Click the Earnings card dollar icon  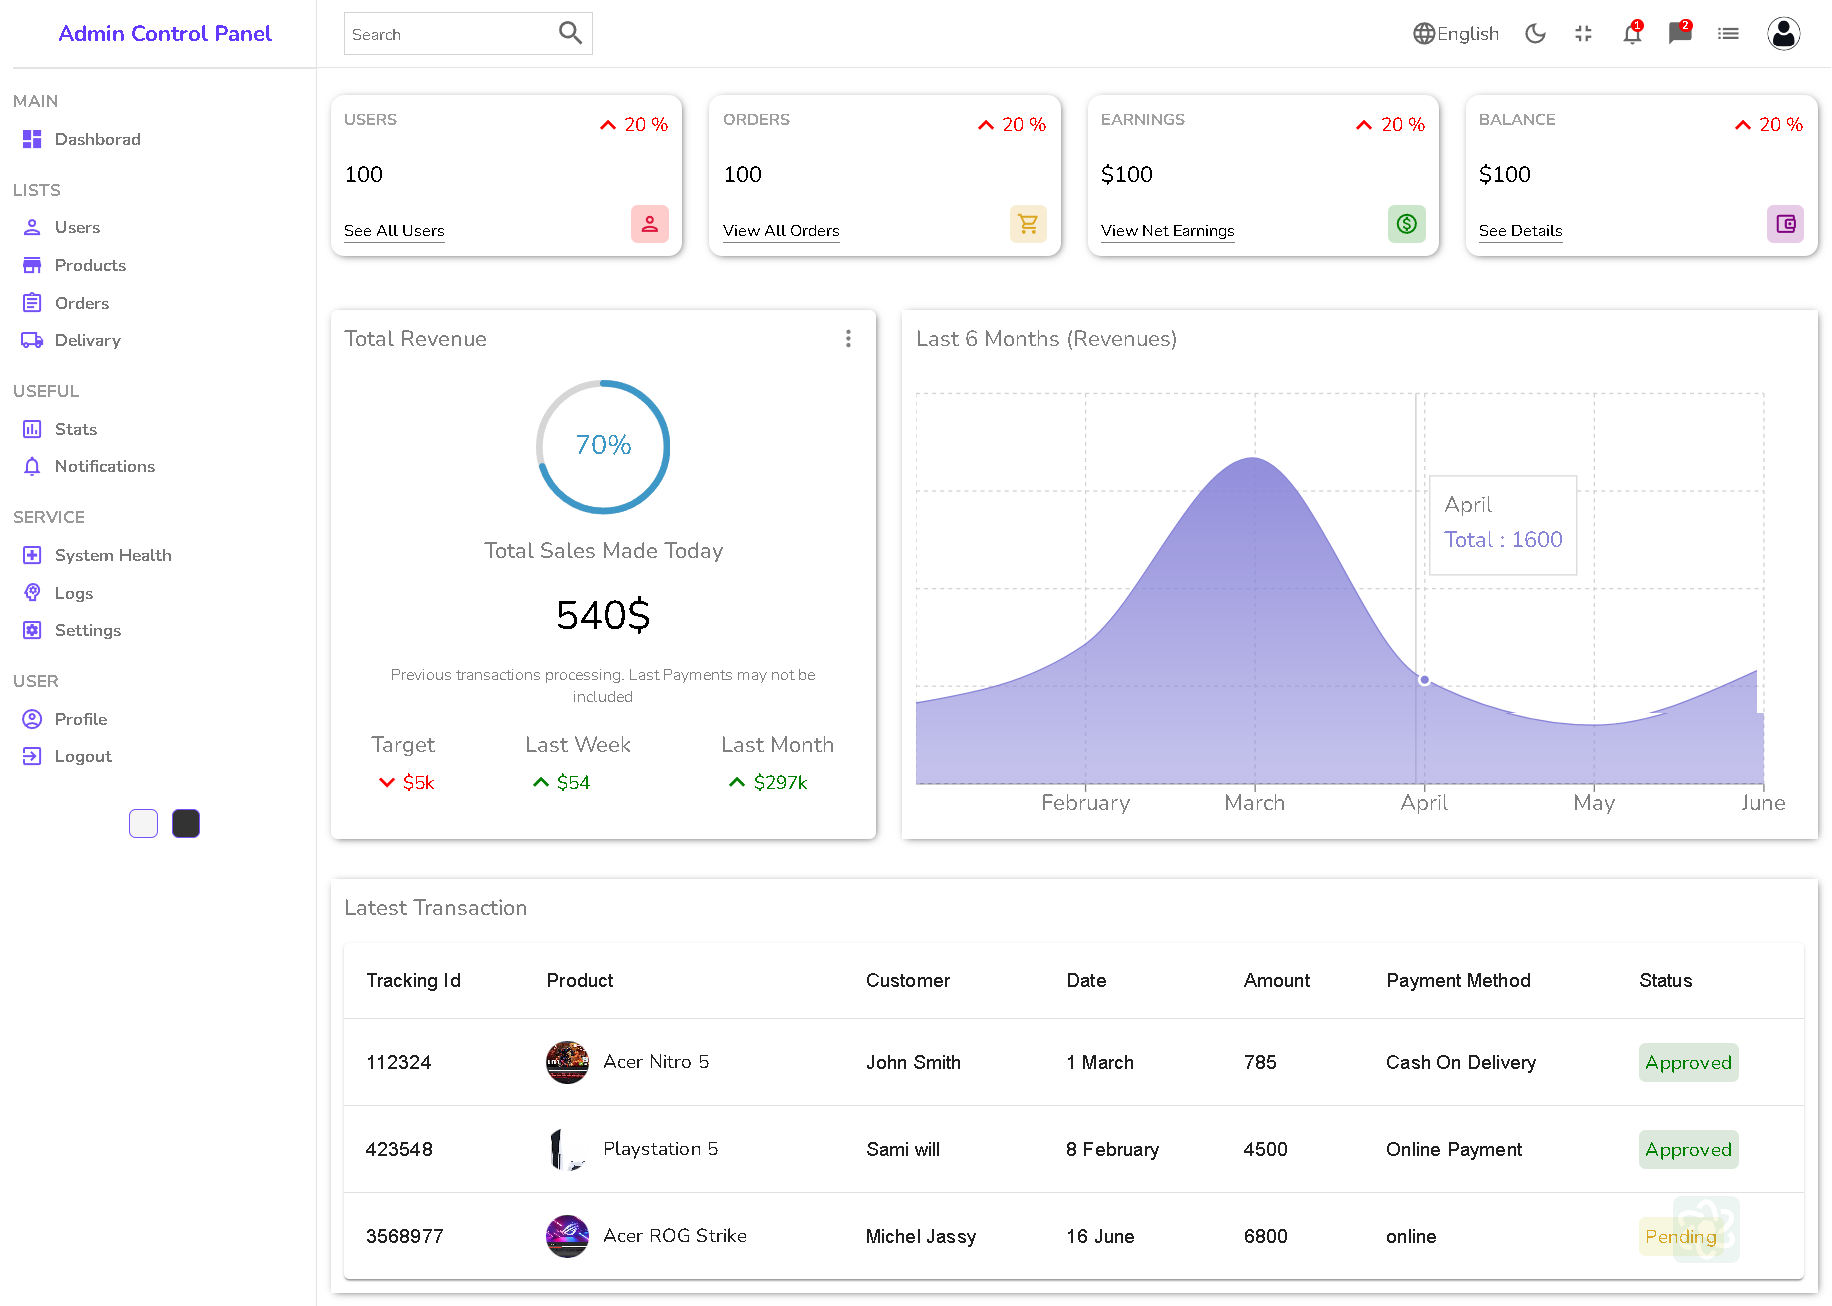(1407, 224)
